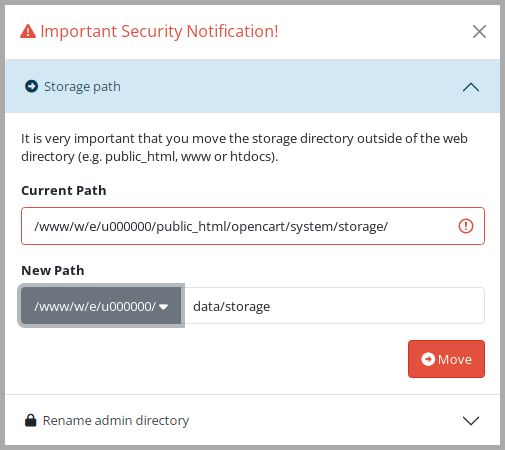Screen dimensions: 505x450
Task: Click the padlock icon beside Rename admin
Action: 31,420
